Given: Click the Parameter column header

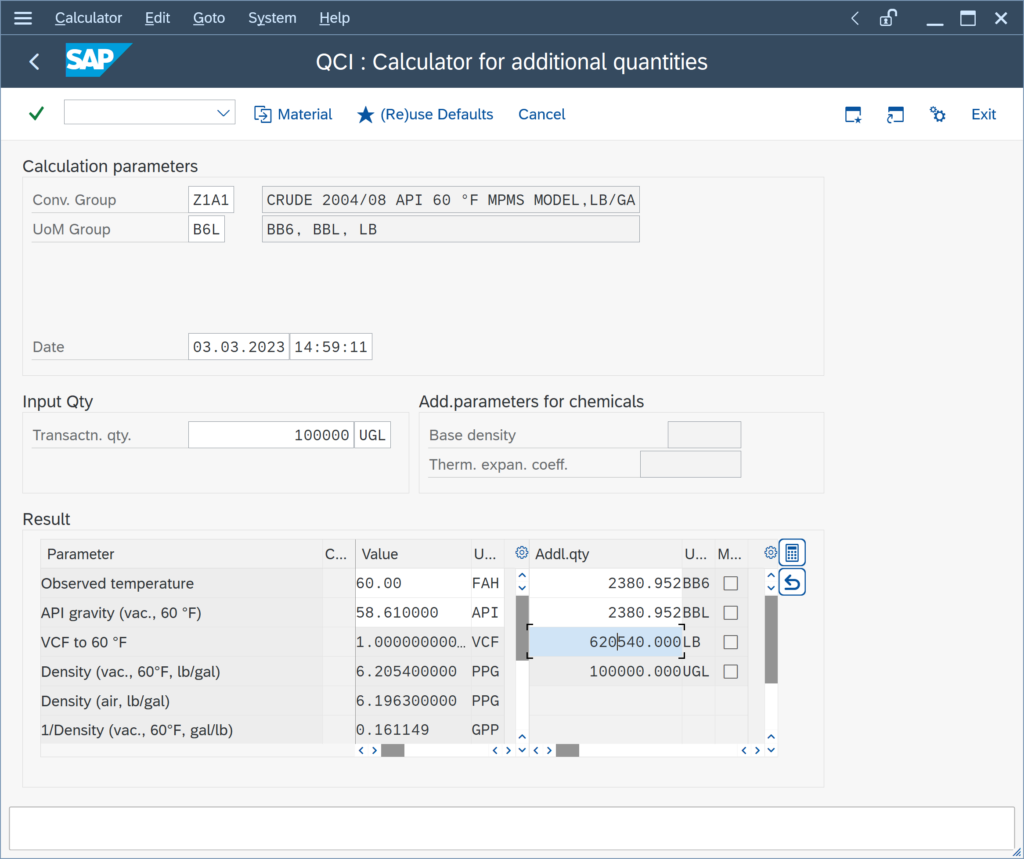Looking at the screenshot, I should [182, 554].
